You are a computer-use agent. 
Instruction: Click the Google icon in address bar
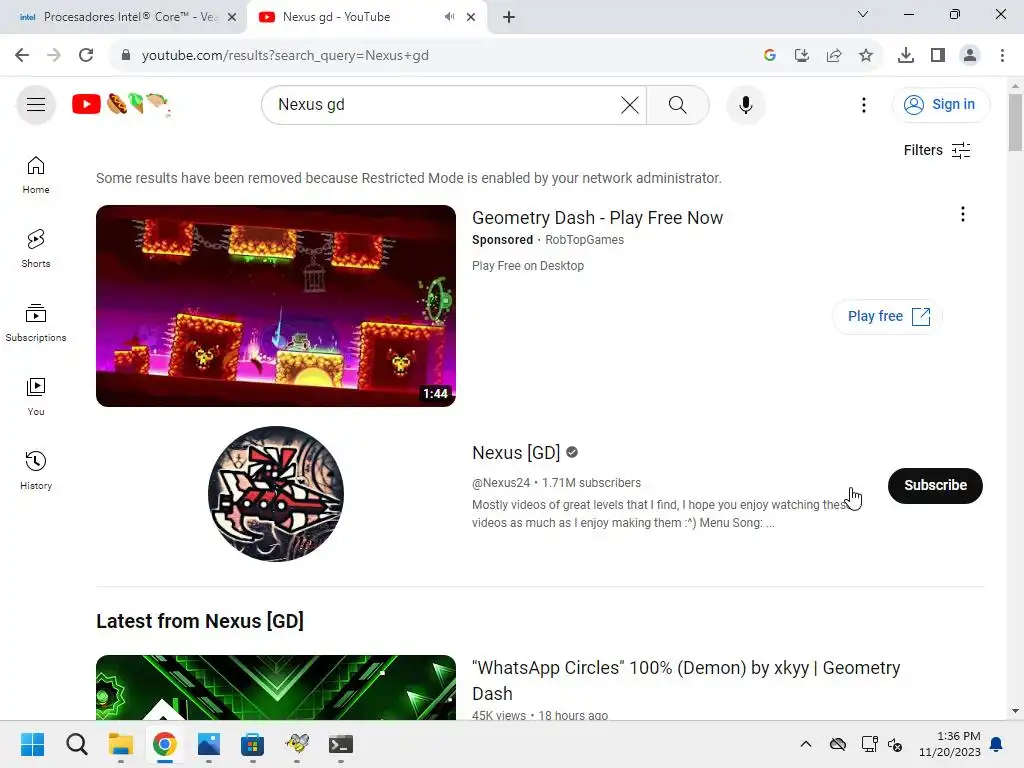coord(770,56)
